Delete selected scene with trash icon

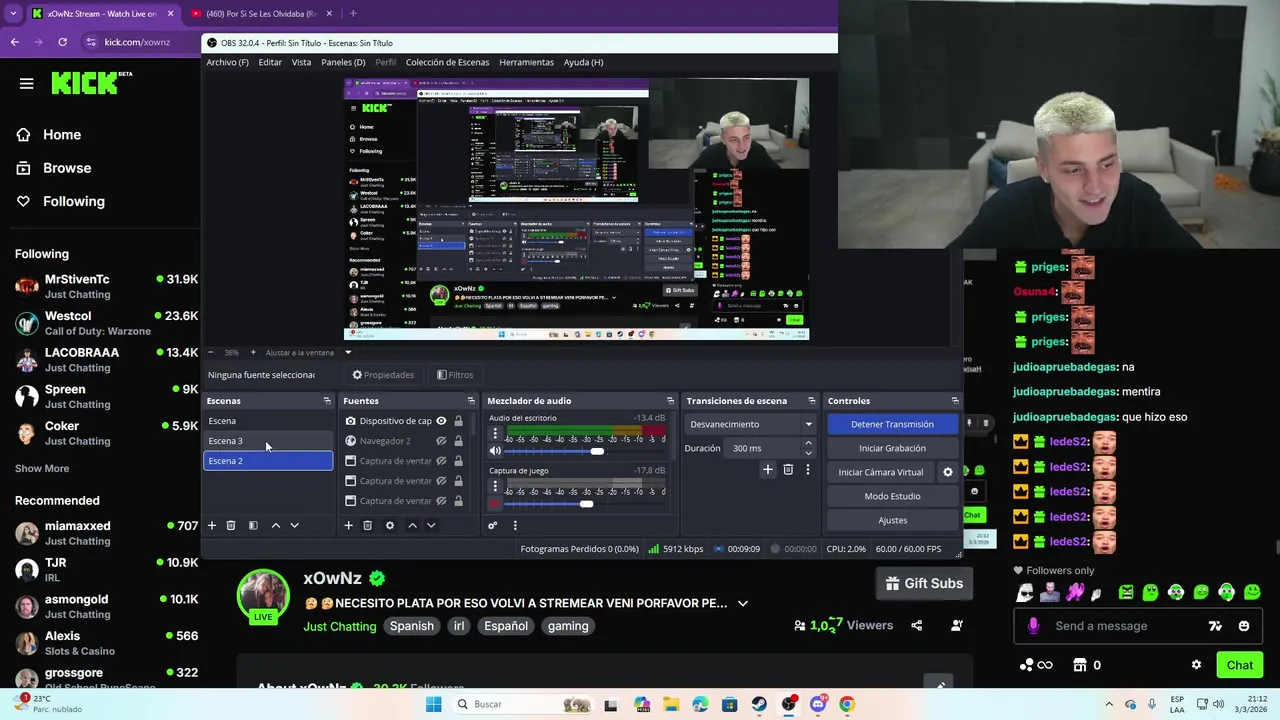point(231,525)
